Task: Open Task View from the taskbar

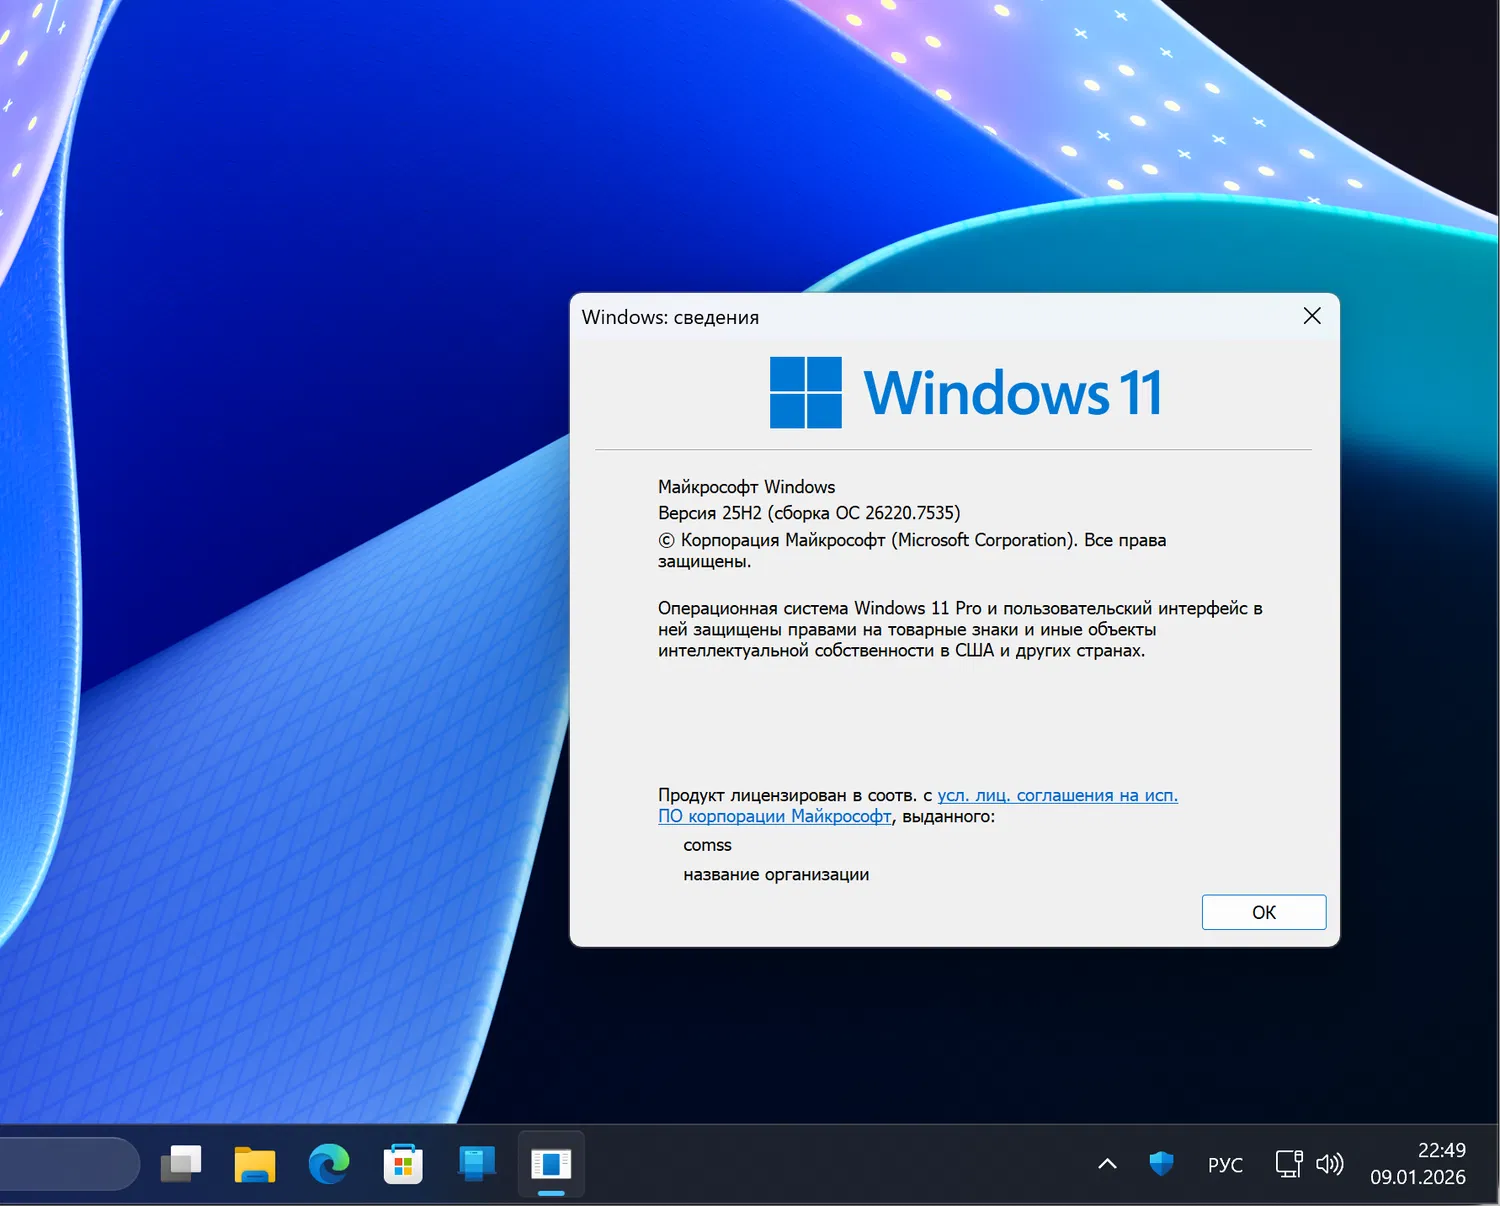Action: (x=181, y=1163)
